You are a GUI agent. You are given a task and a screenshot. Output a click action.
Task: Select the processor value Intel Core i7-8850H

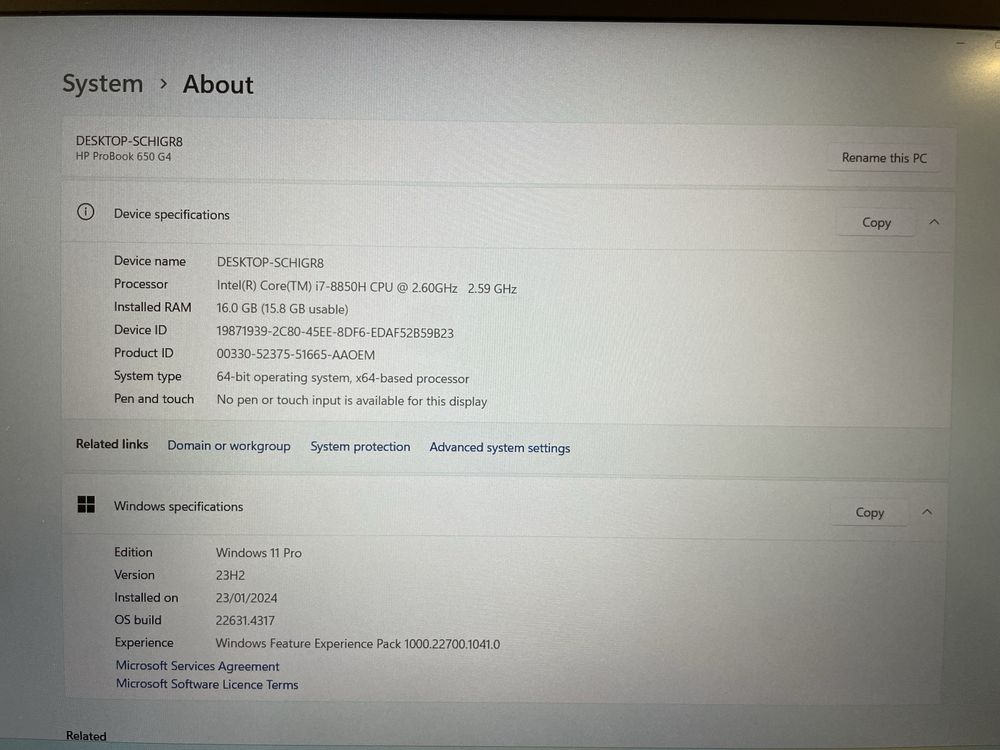(367, 288)
